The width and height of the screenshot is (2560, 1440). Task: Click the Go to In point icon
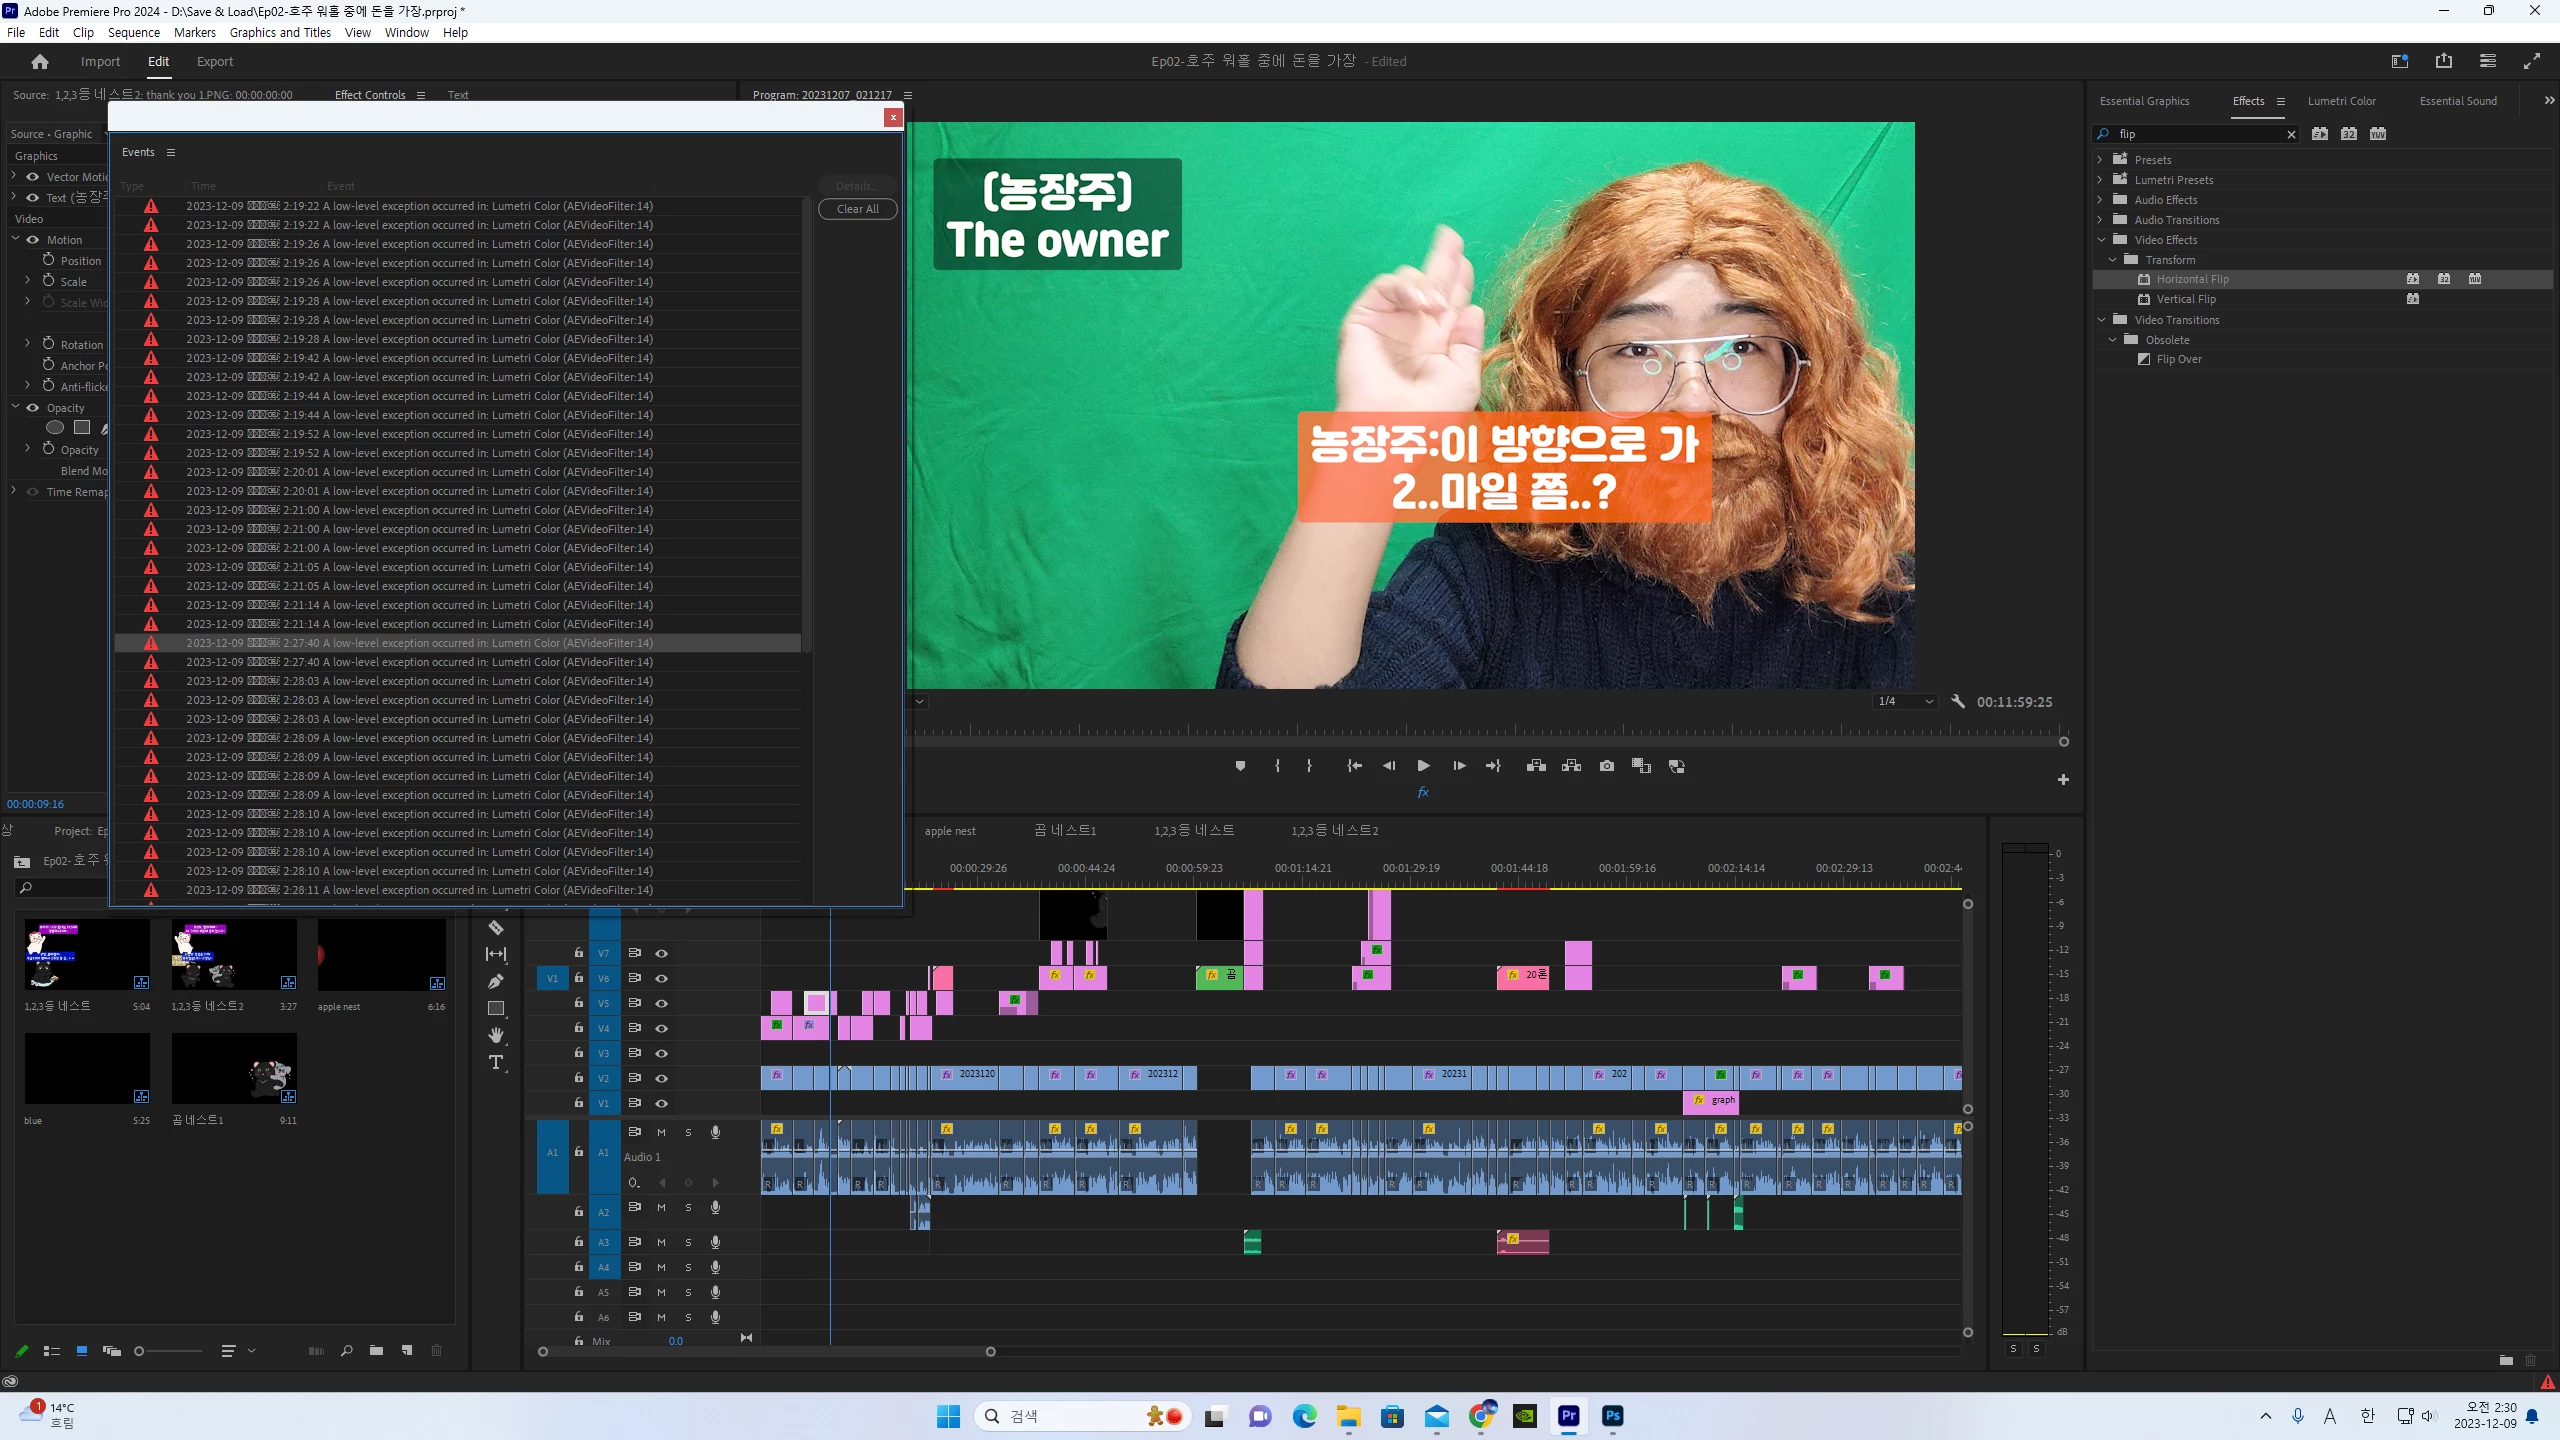click(1354, 766)
